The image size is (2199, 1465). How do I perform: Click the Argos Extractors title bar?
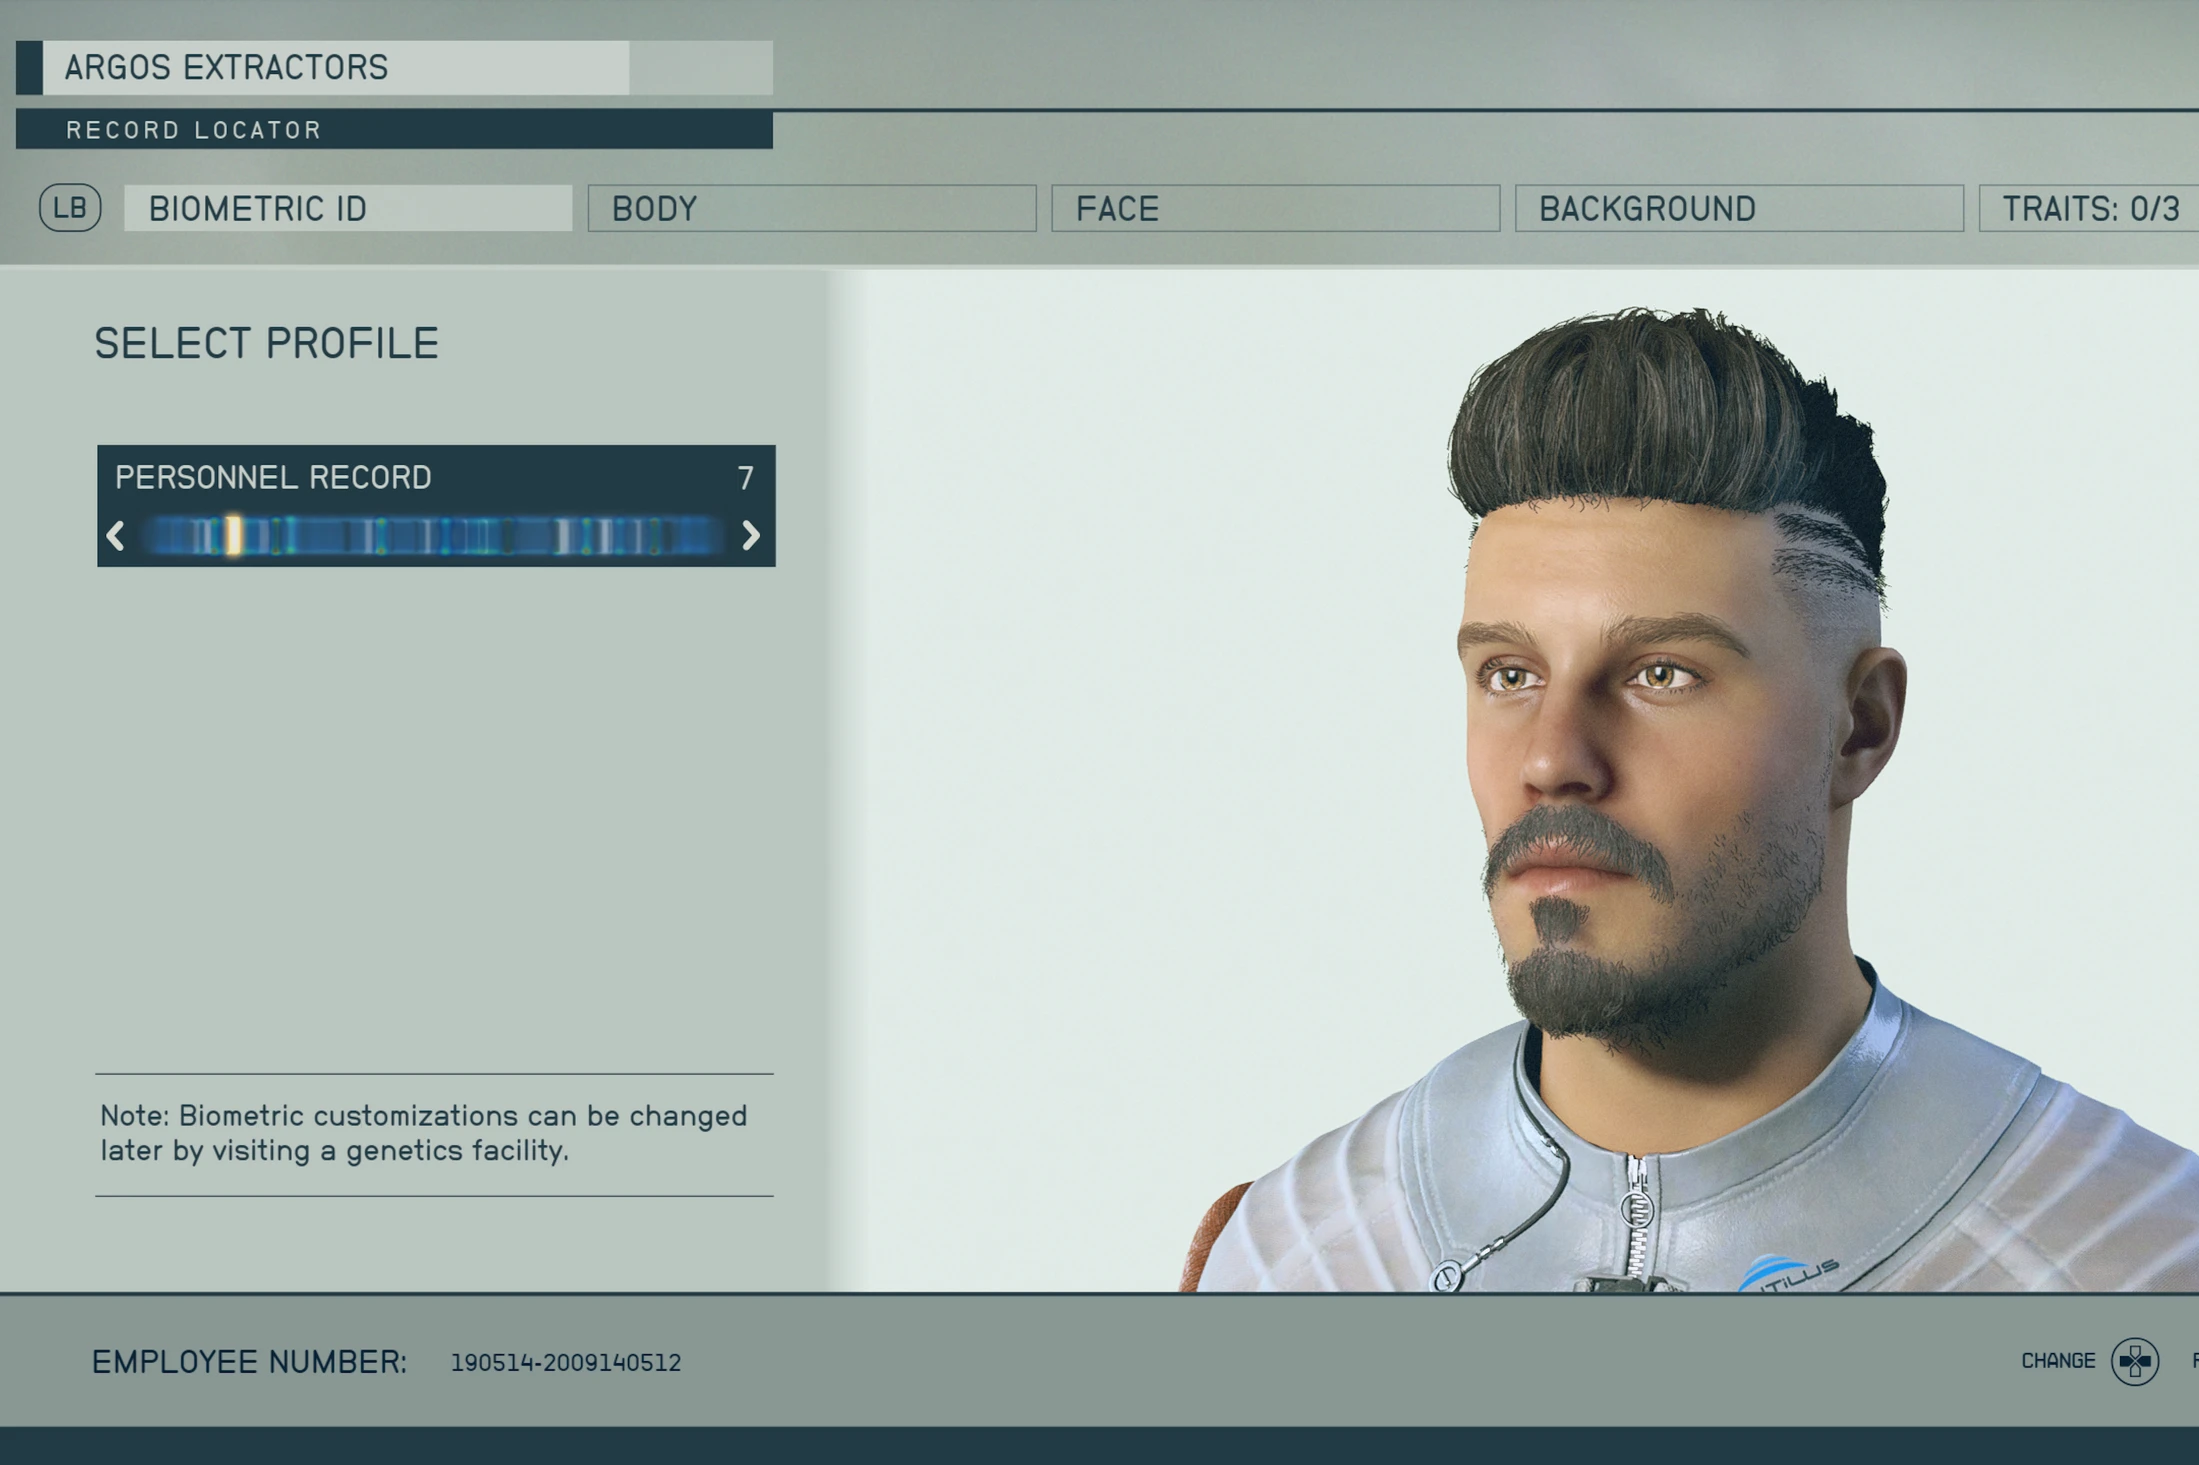point(394,67)
